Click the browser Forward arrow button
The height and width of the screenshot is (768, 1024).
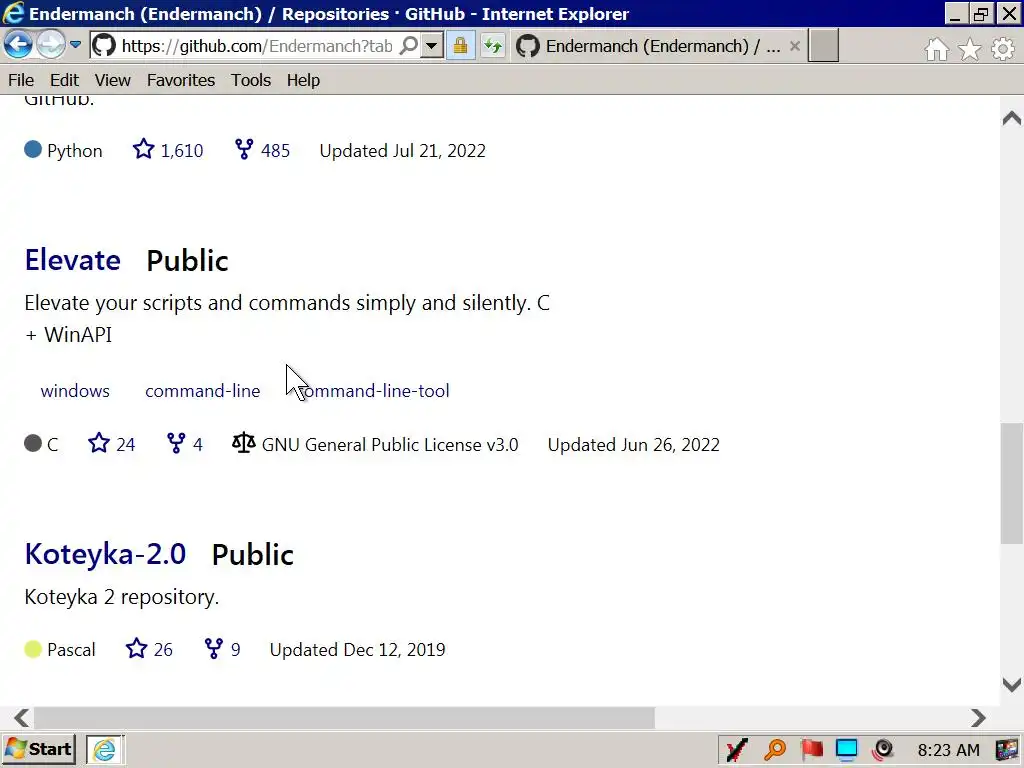tap(50, 45)
